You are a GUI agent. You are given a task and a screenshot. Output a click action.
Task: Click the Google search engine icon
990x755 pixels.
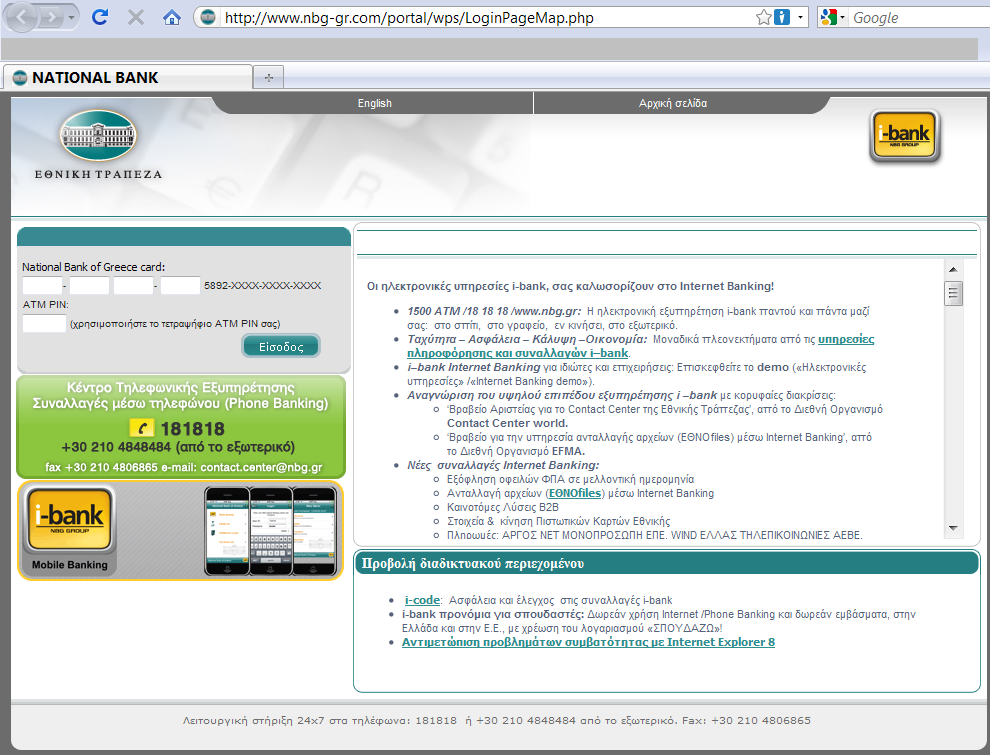pos(828,17)
